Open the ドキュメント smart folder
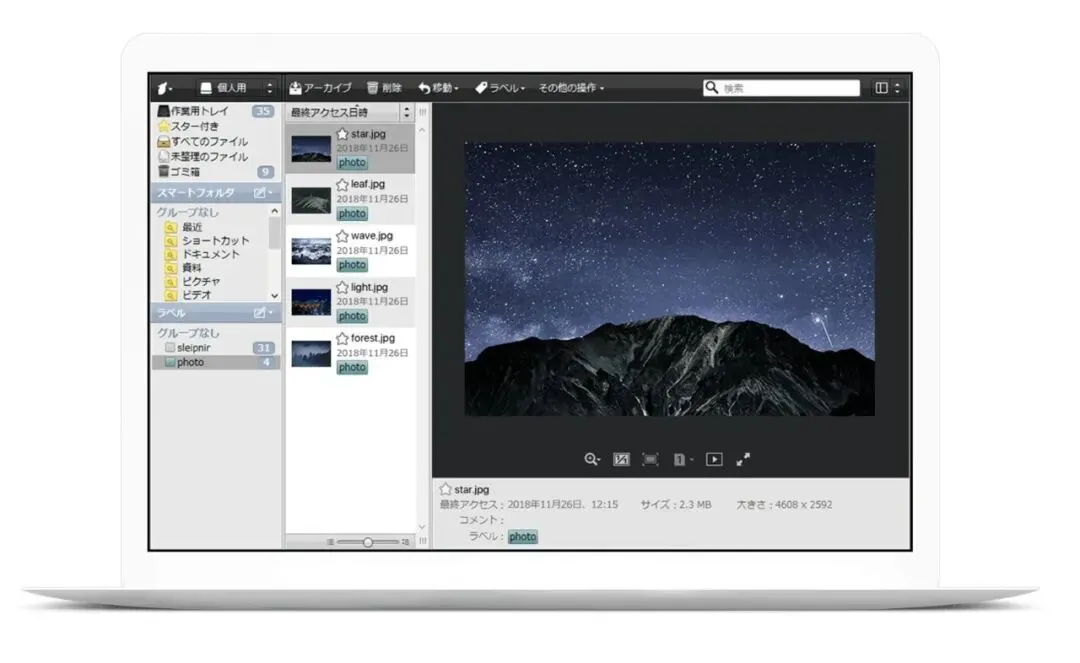This screenshot has height=663, width=1080. (x=202, y=254)
